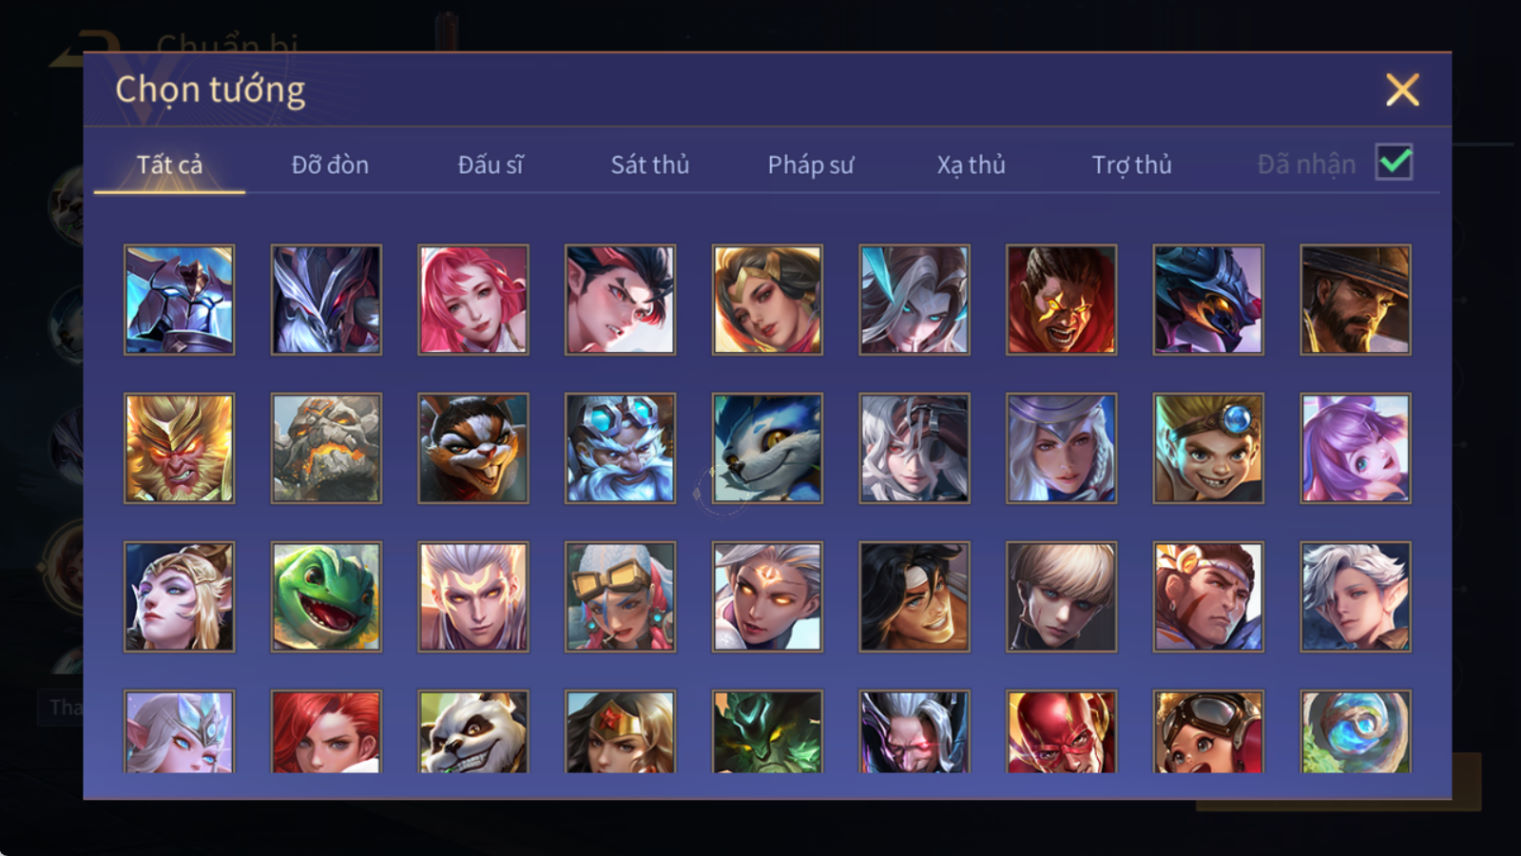Choose the panda hero portrait

[473, 732]
